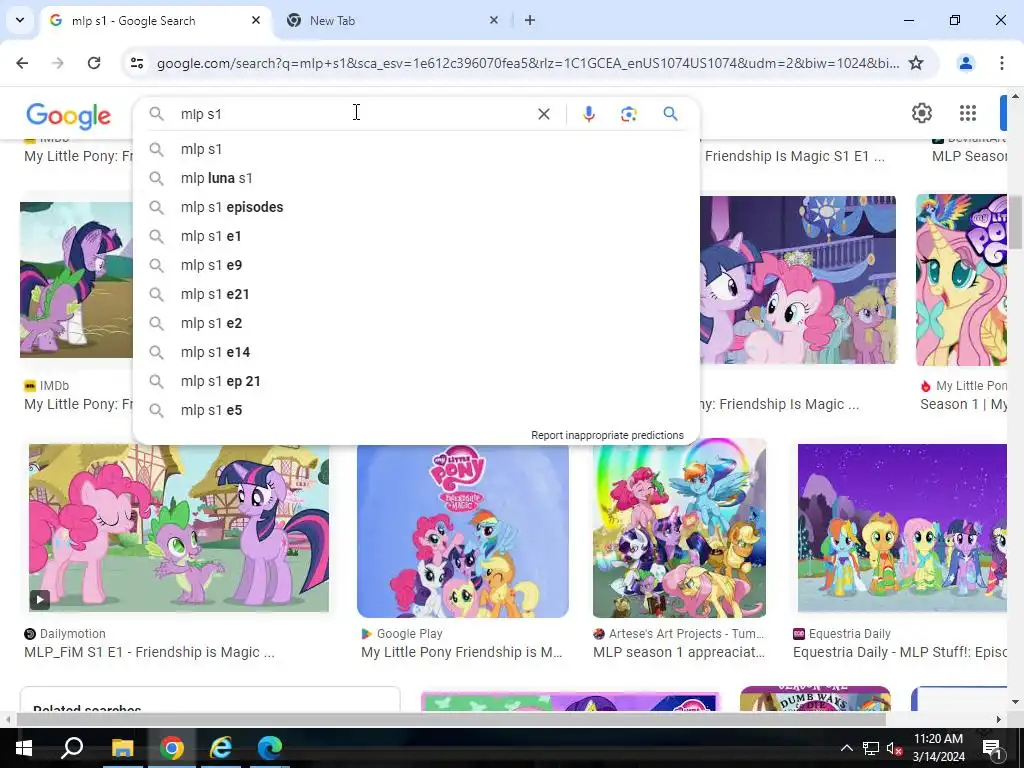This screenshot has width=1024, height=768.
Task: Select suggestion 'mlp s1 e1'
Action: click(416, 236)
